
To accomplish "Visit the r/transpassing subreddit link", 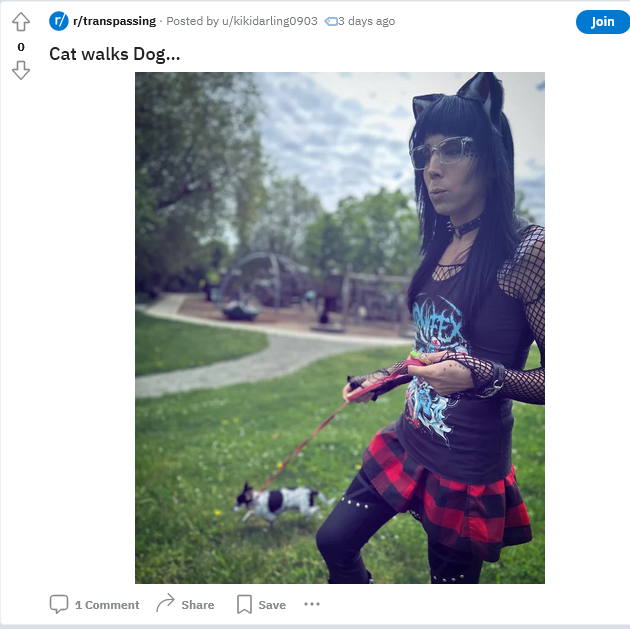I will click(115, 21).
